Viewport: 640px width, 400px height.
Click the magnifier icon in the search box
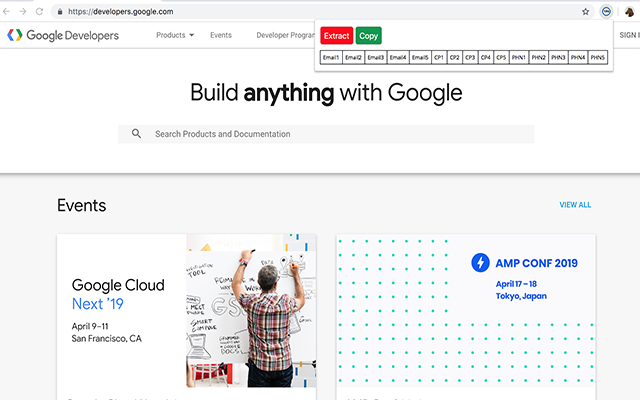coord(136,133)
